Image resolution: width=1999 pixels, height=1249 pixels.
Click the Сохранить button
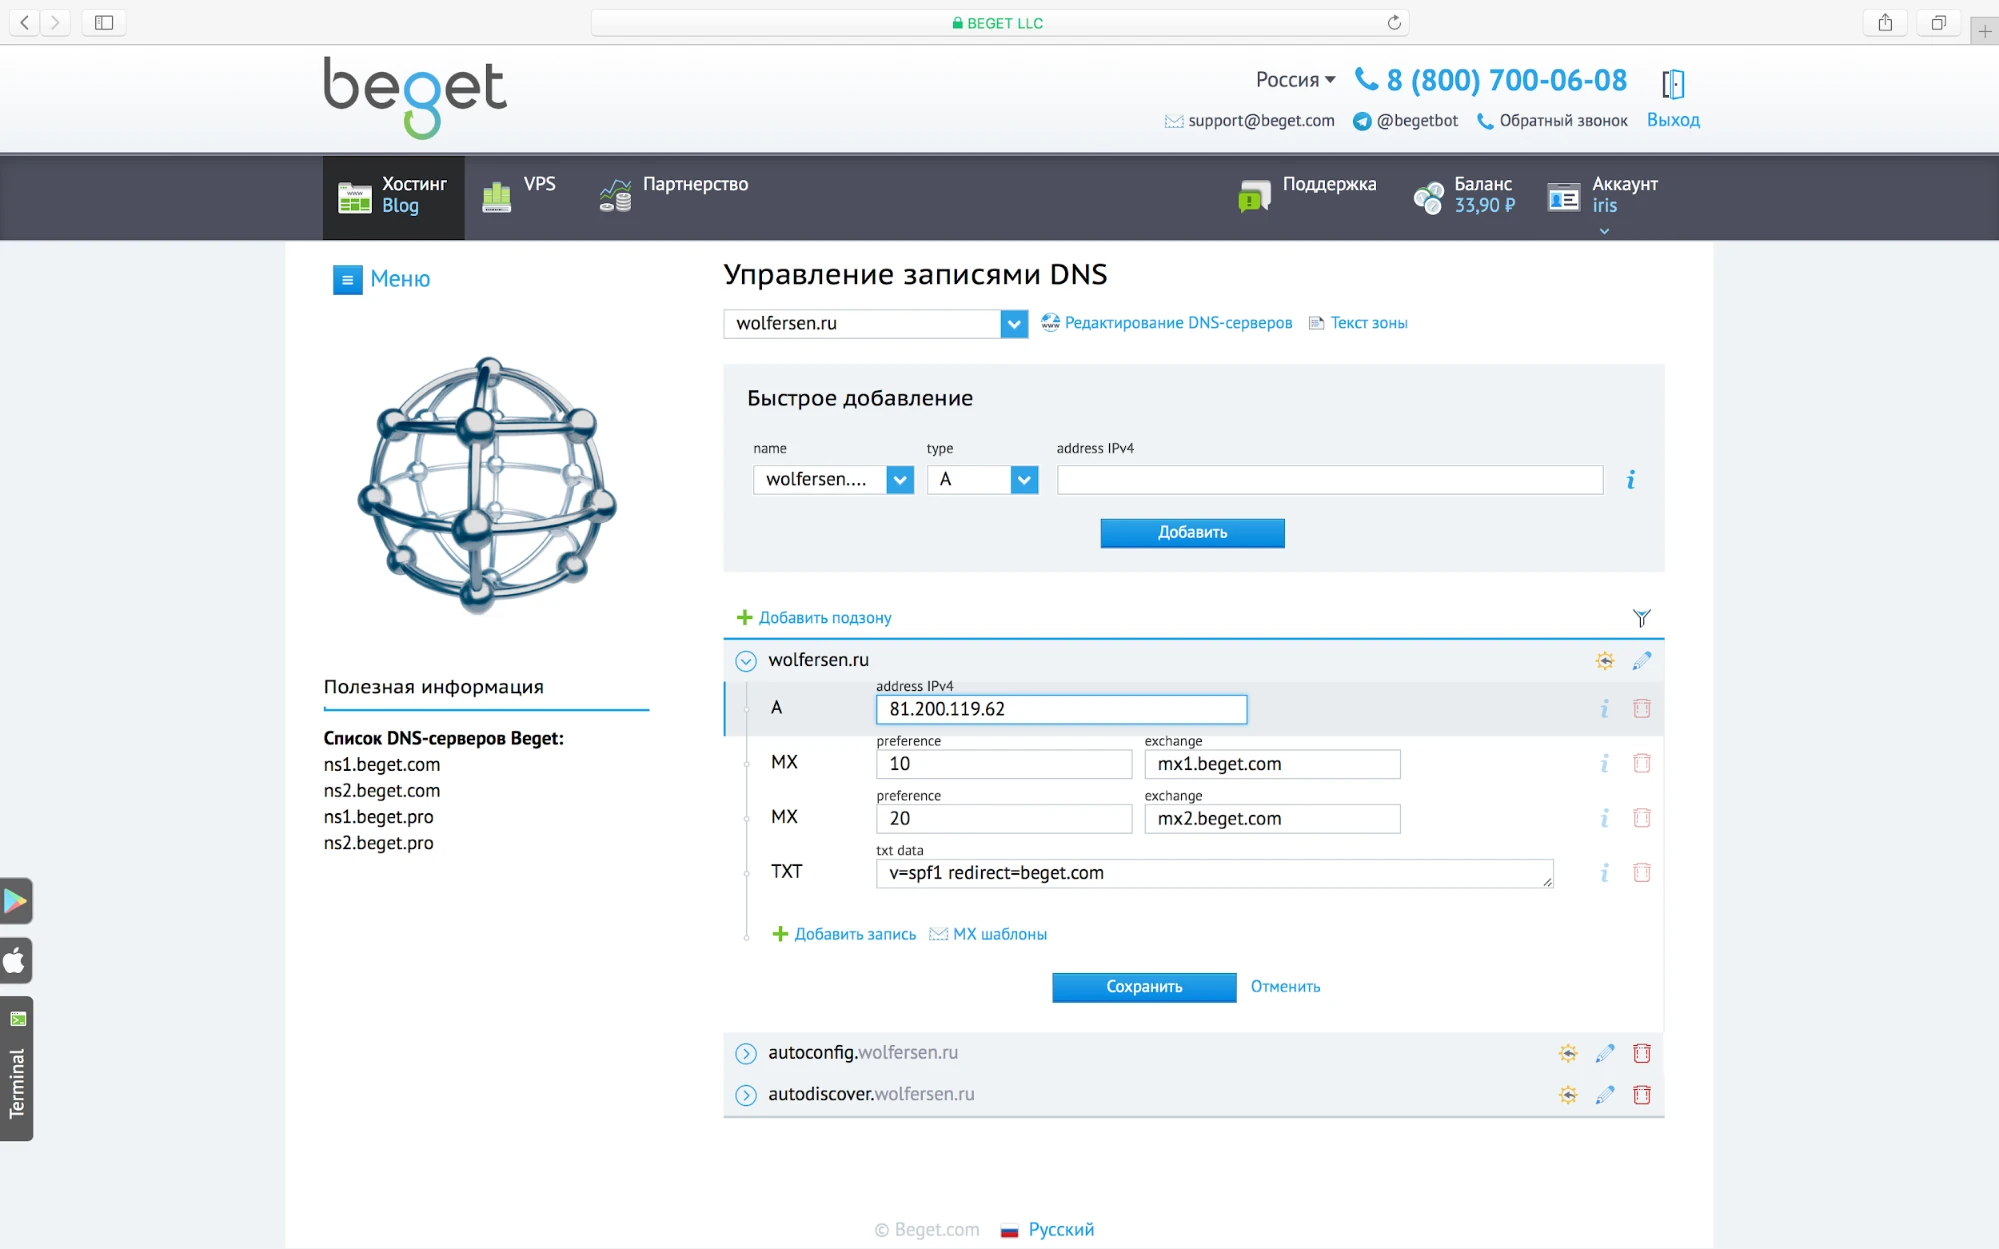(x=1143, y=987)
